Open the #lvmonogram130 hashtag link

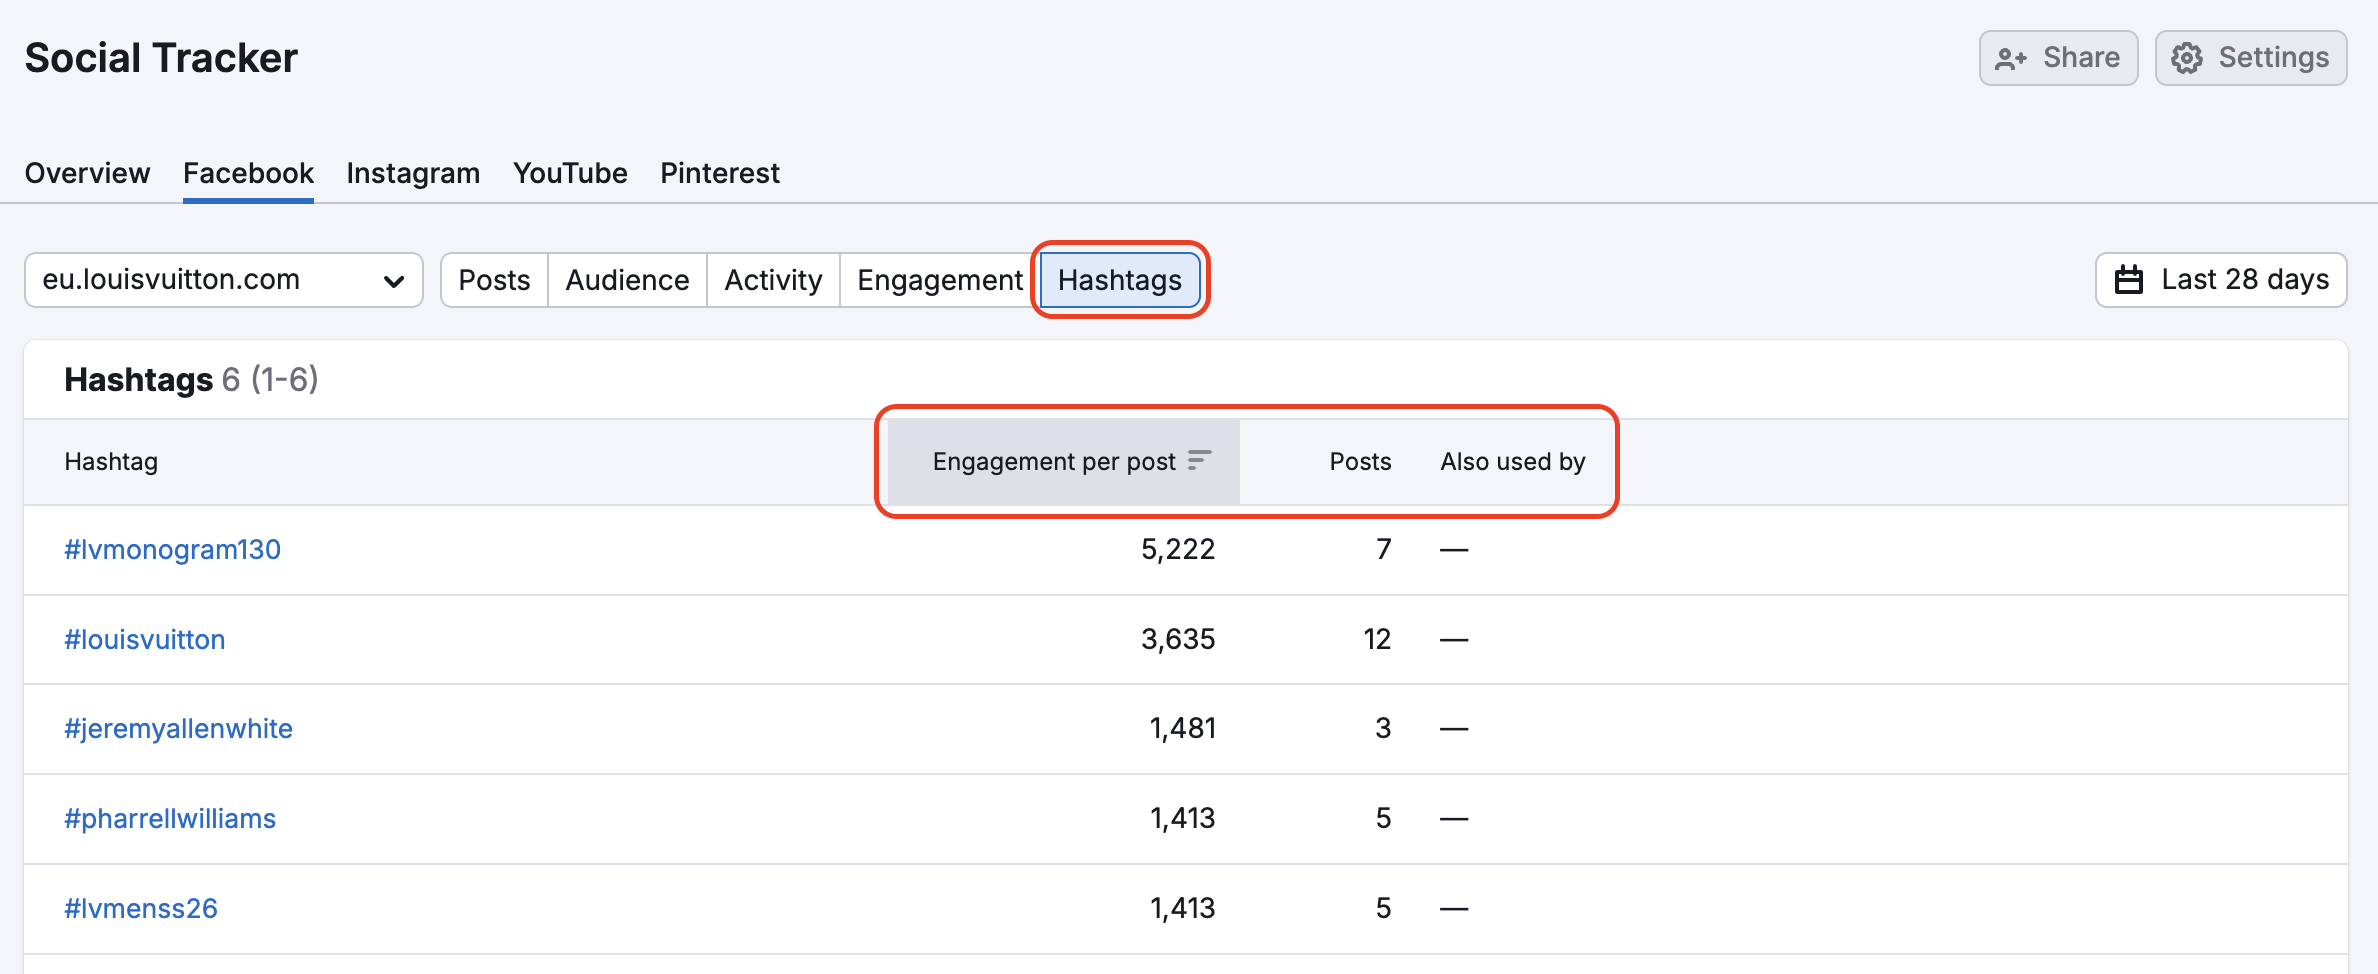[172, 549]
